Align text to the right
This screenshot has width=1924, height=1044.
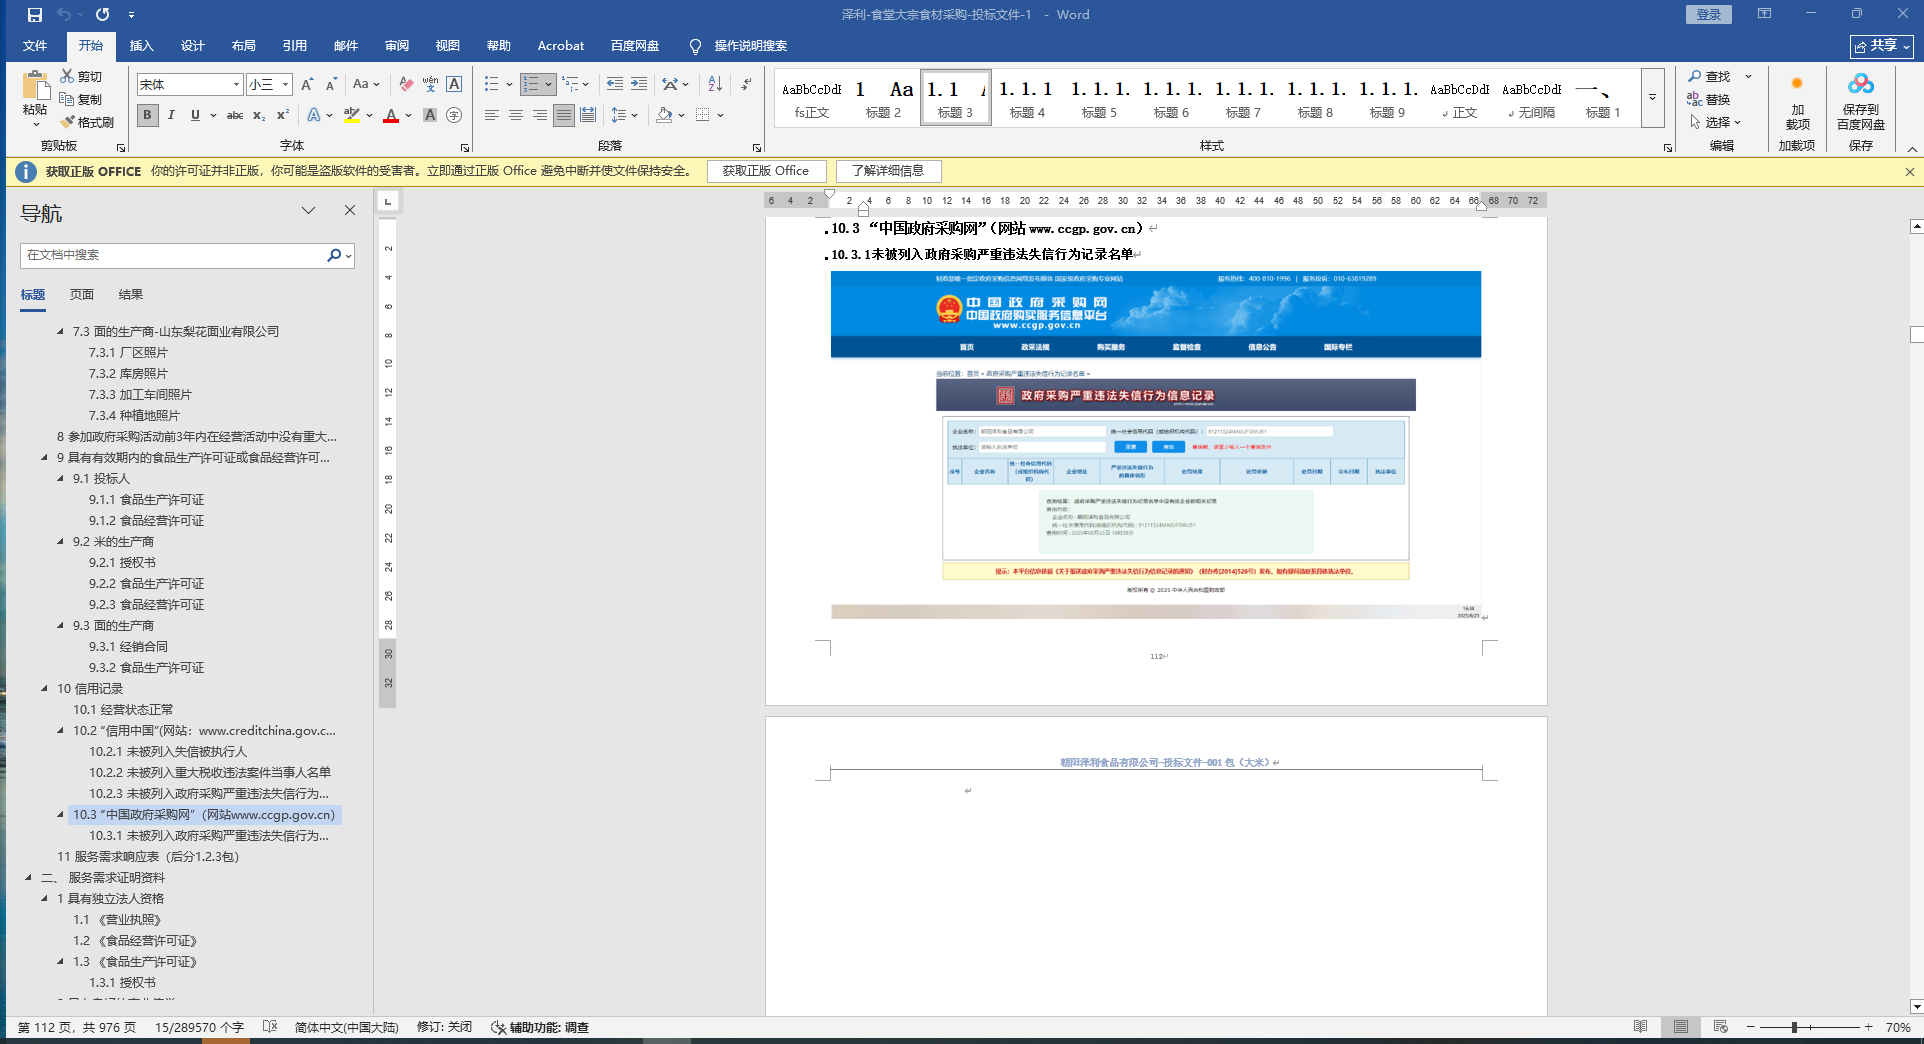[540, 115]
